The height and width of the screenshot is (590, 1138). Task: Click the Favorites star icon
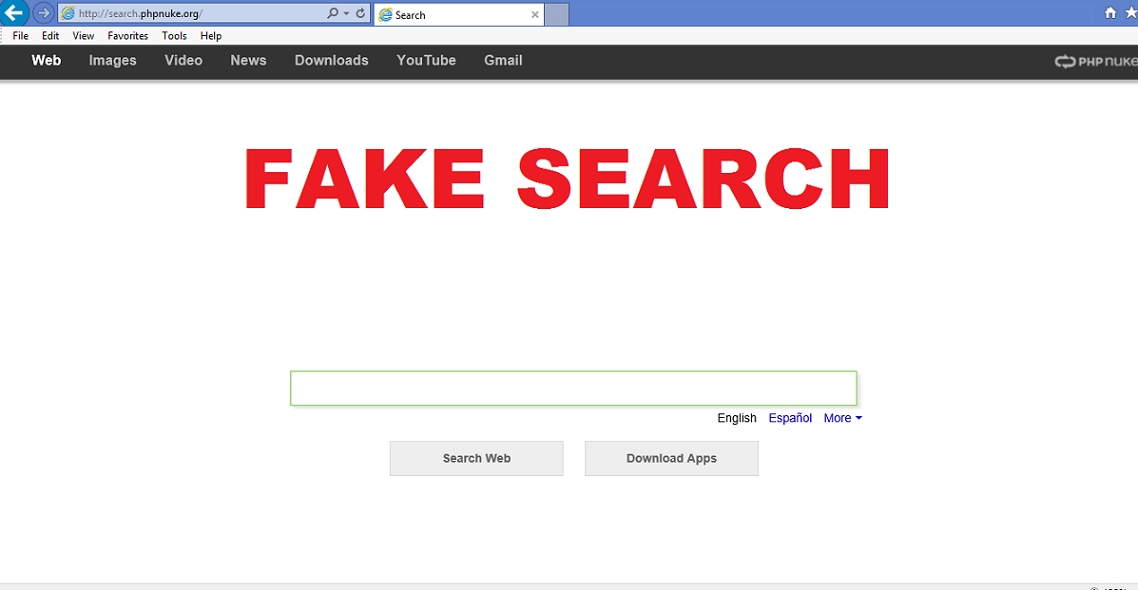(1131, 14)
